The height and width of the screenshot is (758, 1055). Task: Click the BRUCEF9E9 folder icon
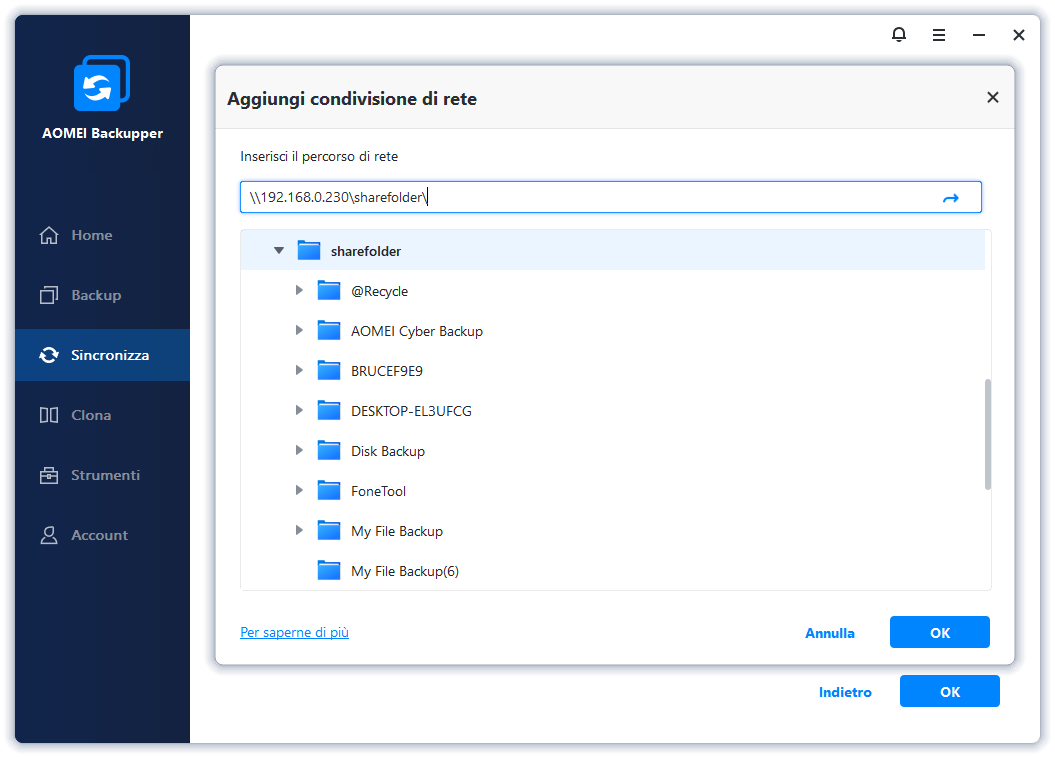pos(329,371)
